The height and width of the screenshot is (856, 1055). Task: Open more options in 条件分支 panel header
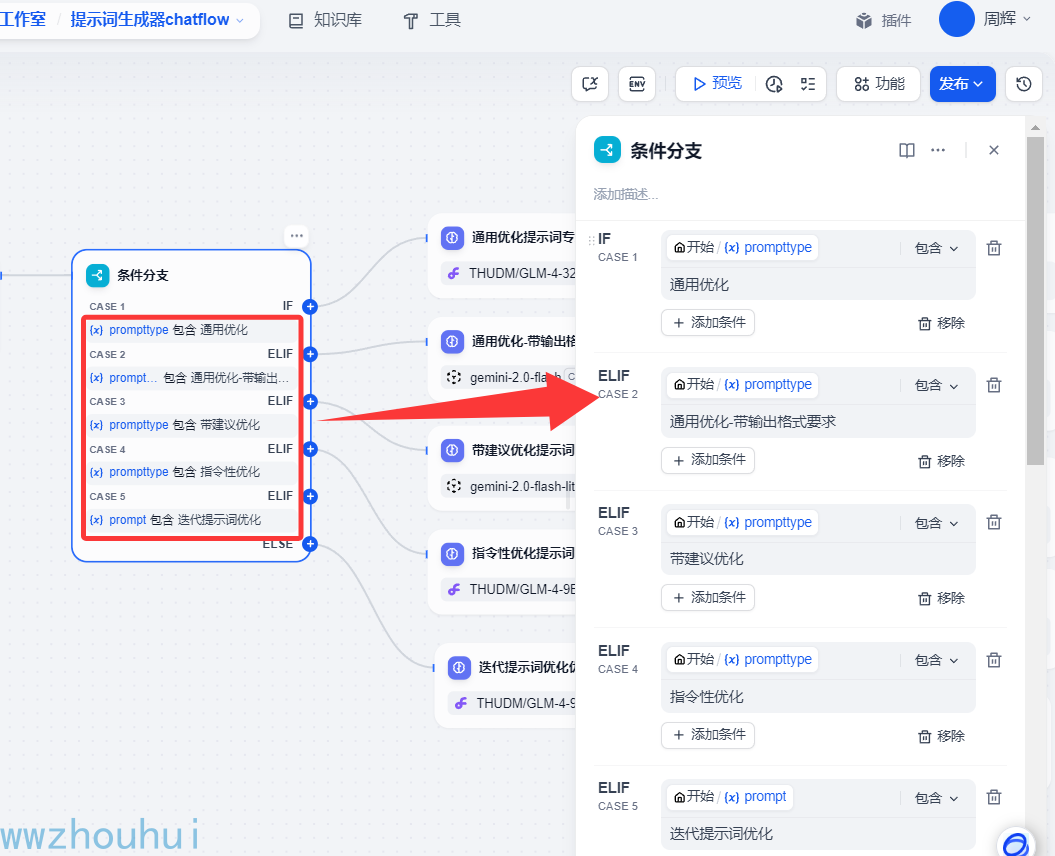point(937,150)
